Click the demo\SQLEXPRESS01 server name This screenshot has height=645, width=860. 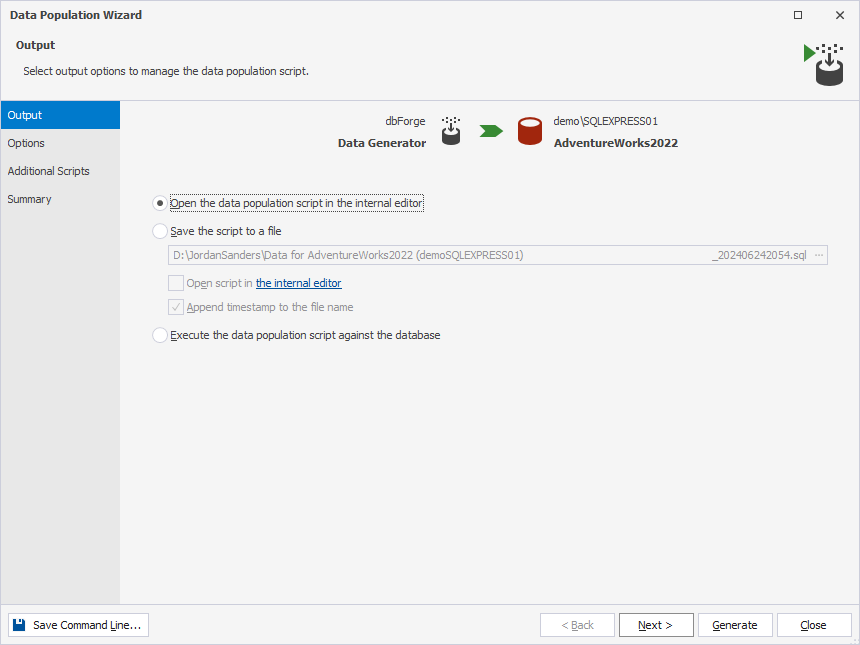click(606, 121)
